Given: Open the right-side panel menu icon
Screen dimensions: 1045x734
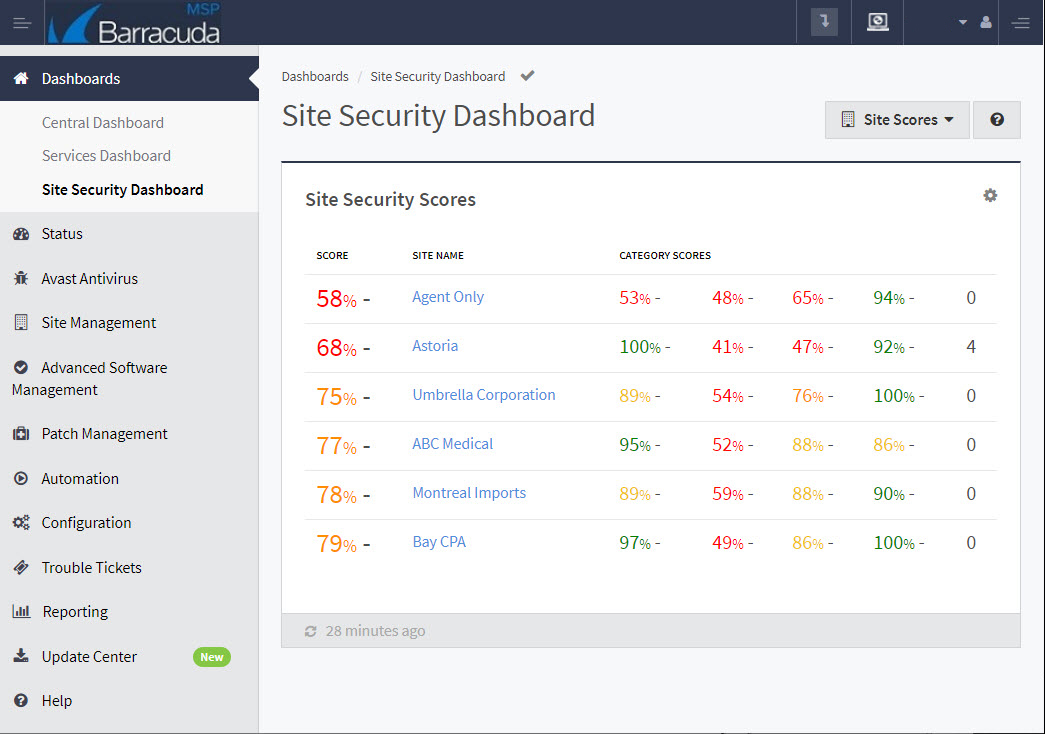Looking at the screenshot, I should click(1020, 23).
